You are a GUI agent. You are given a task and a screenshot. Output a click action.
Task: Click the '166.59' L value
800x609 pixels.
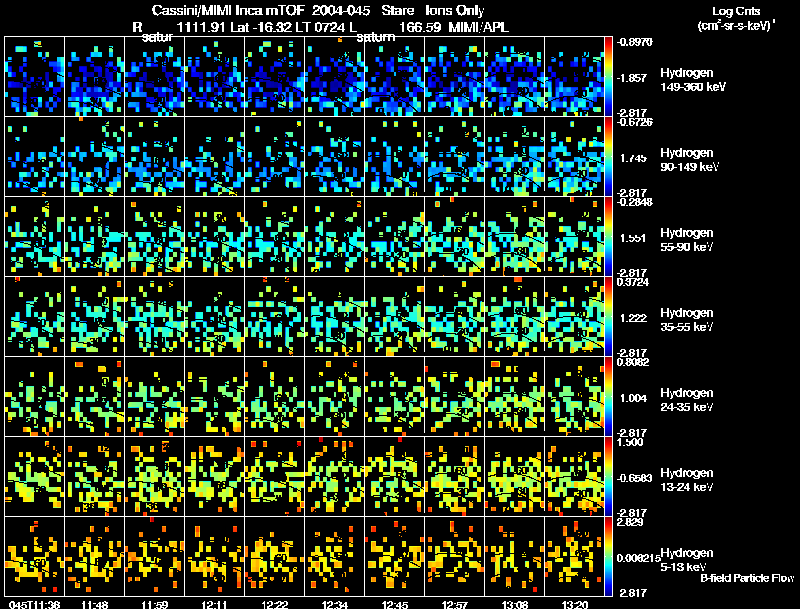pos(420,27)
